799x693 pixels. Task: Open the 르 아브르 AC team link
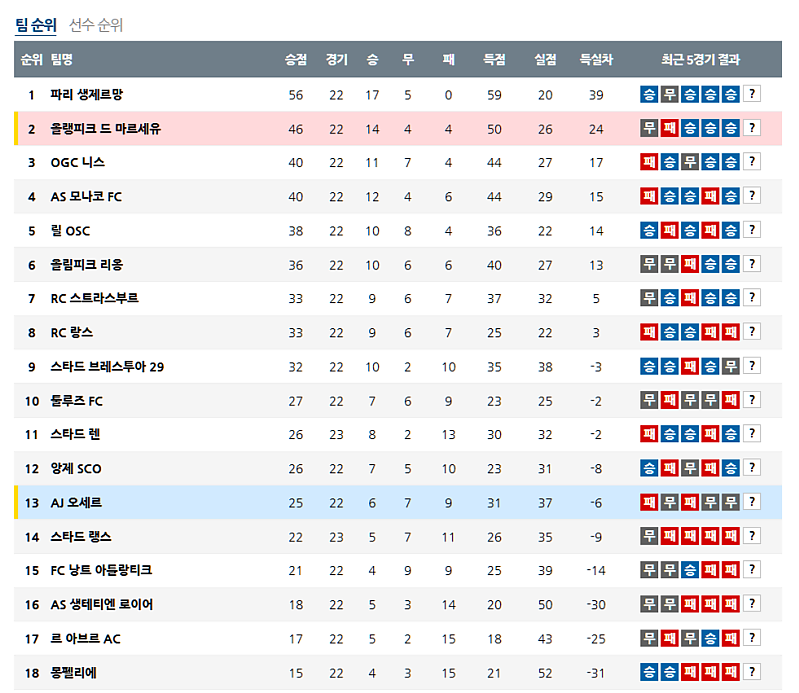[x=85, y=638]
